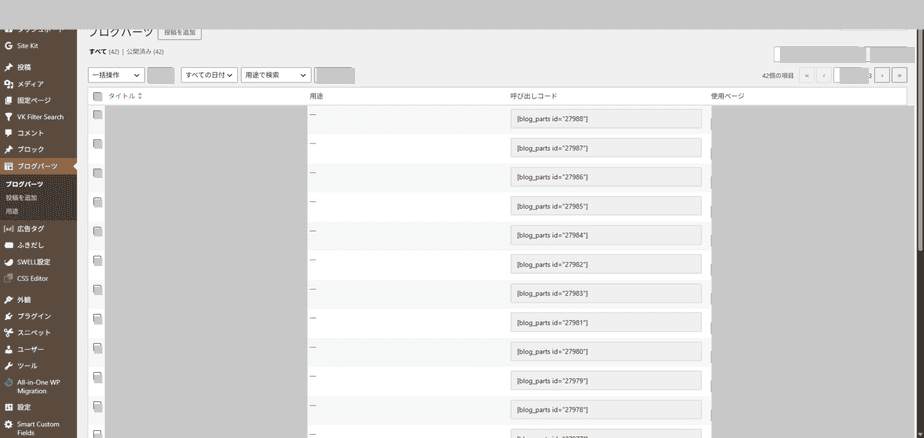Click the pin icon beside 投稿
This screenshot has height=438, width=924.
8,67
